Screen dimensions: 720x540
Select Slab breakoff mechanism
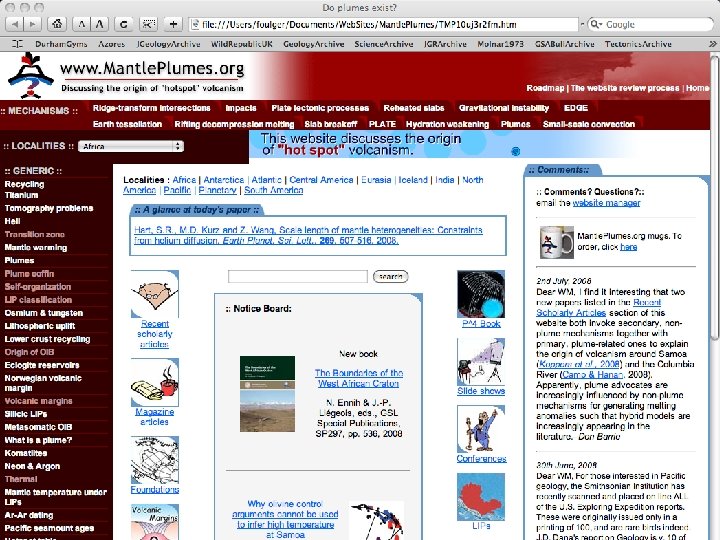[331, 124]
